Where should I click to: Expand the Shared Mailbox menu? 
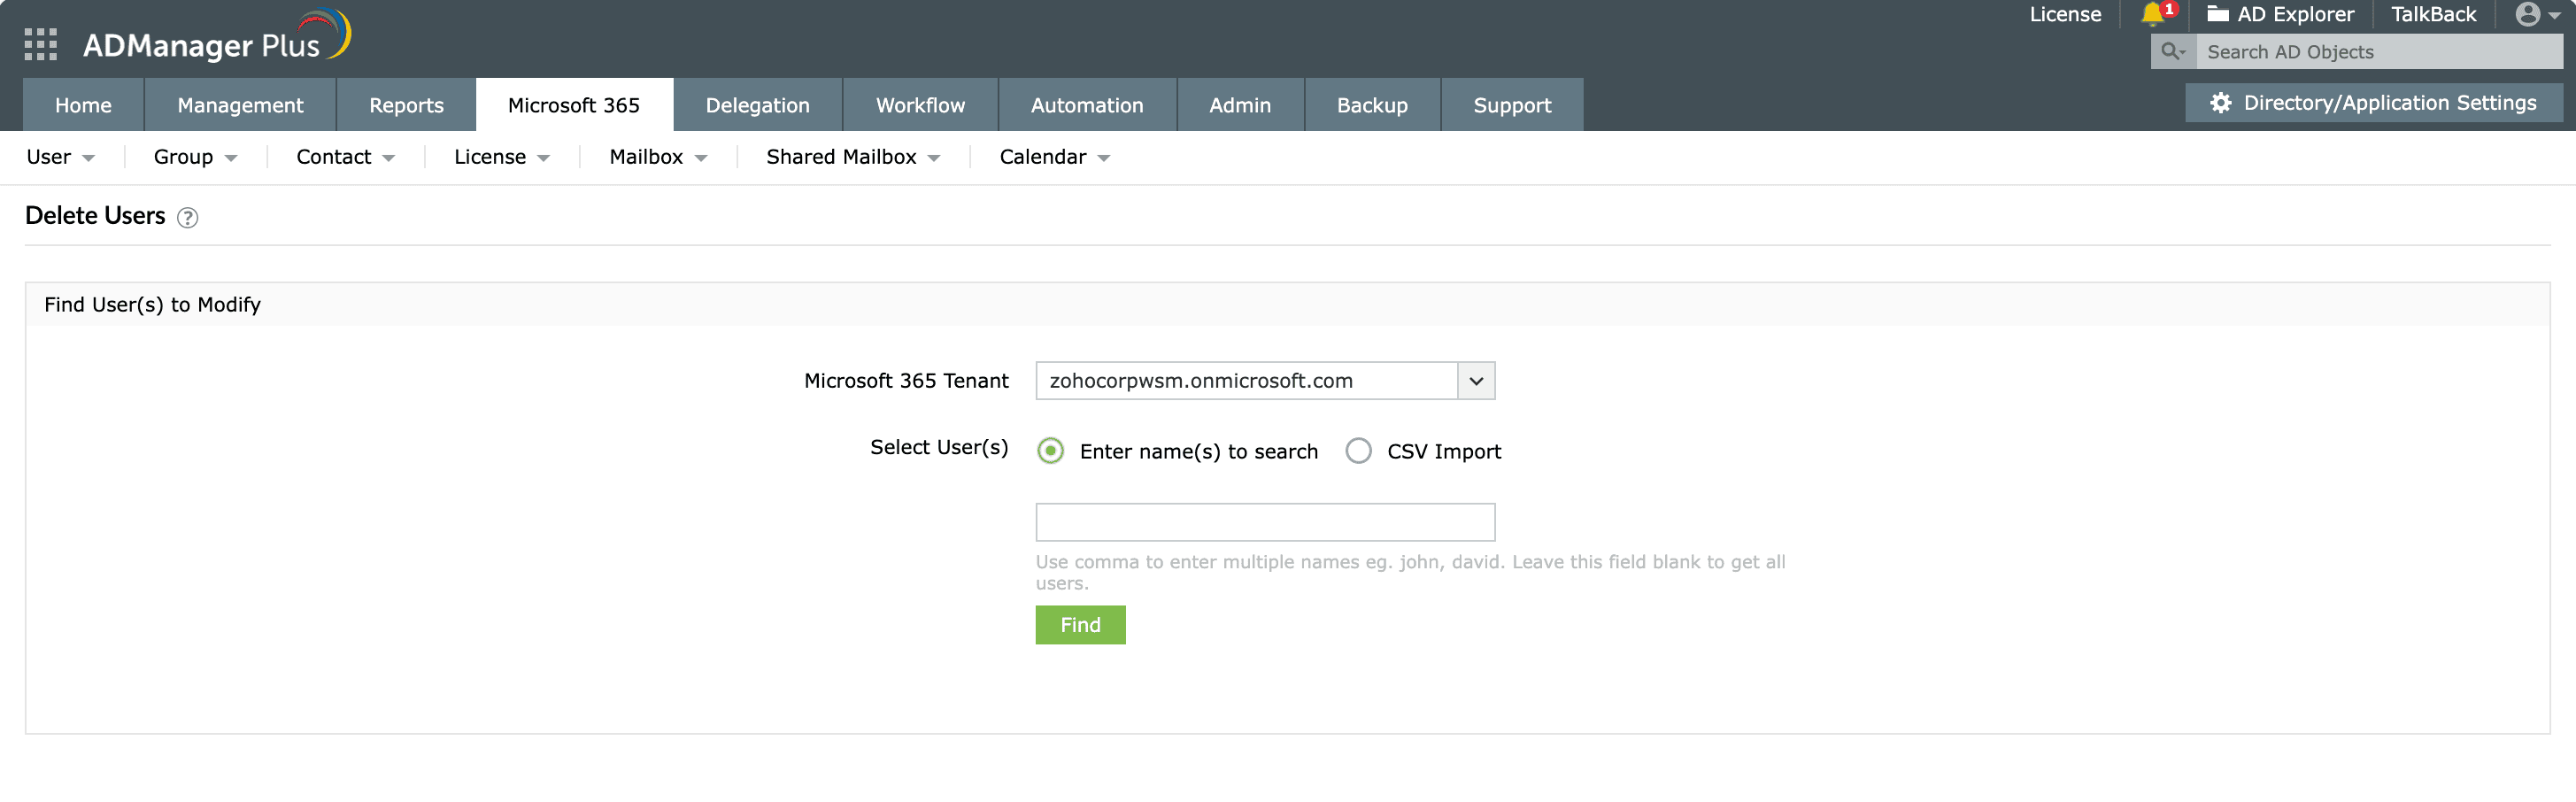point(851,156)
